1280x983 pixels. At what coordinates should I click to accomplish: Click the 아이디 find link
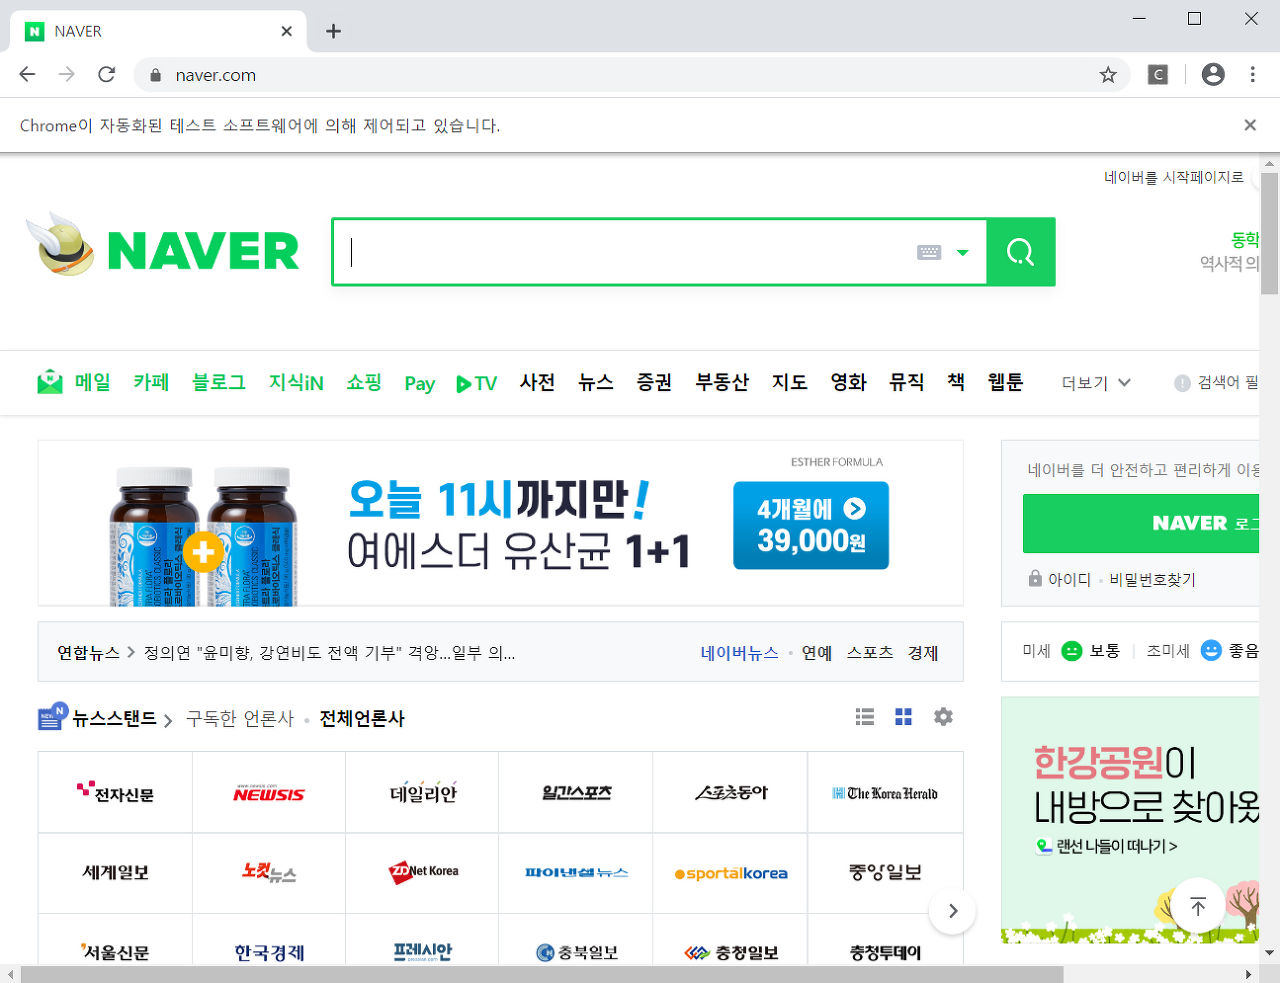coord(1069,580)
